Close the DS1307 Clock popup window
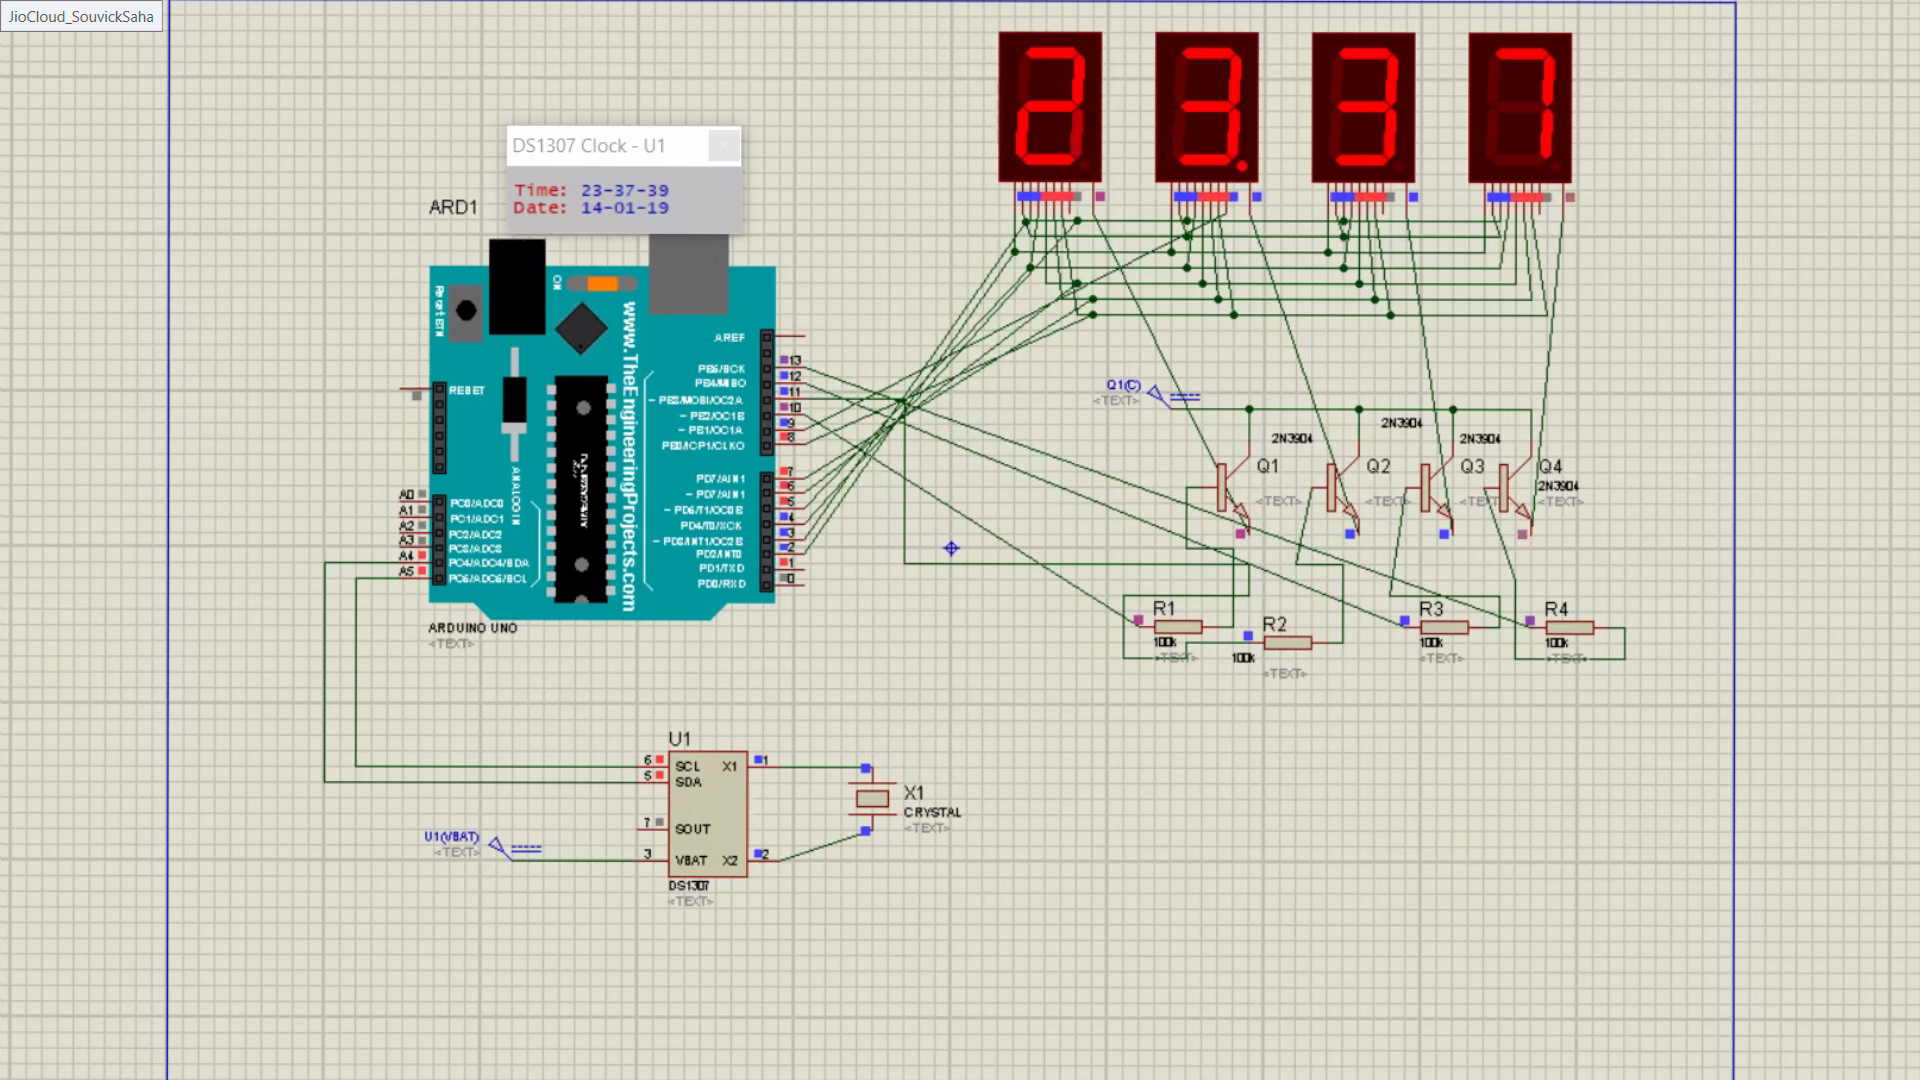This screenshot has height=1080, width=1920. pyautogui.click(x=724, y=146)
